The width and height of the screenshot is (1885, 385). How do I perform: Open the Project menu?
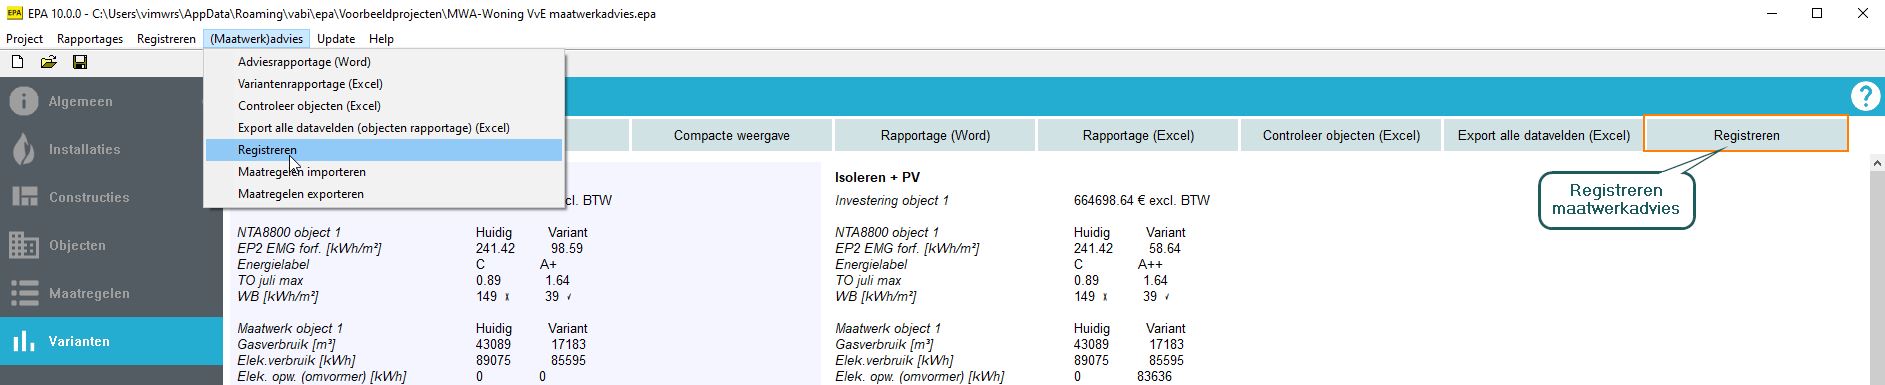25,39
